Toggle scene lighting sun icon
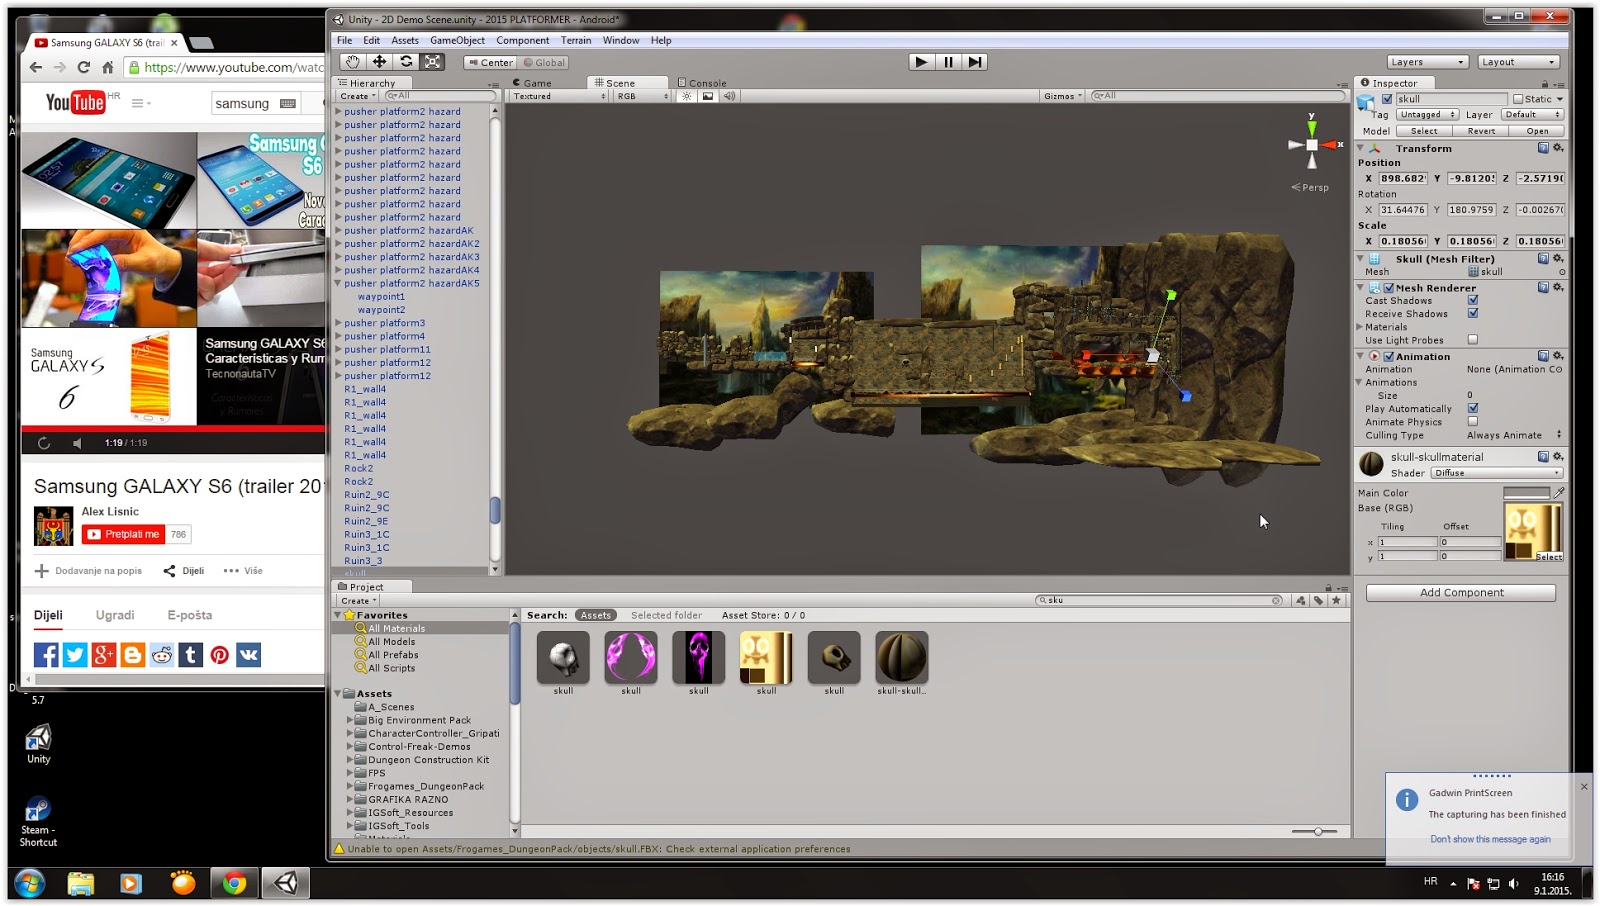This screenshot has width=1600, height=906. pos(687,96)
